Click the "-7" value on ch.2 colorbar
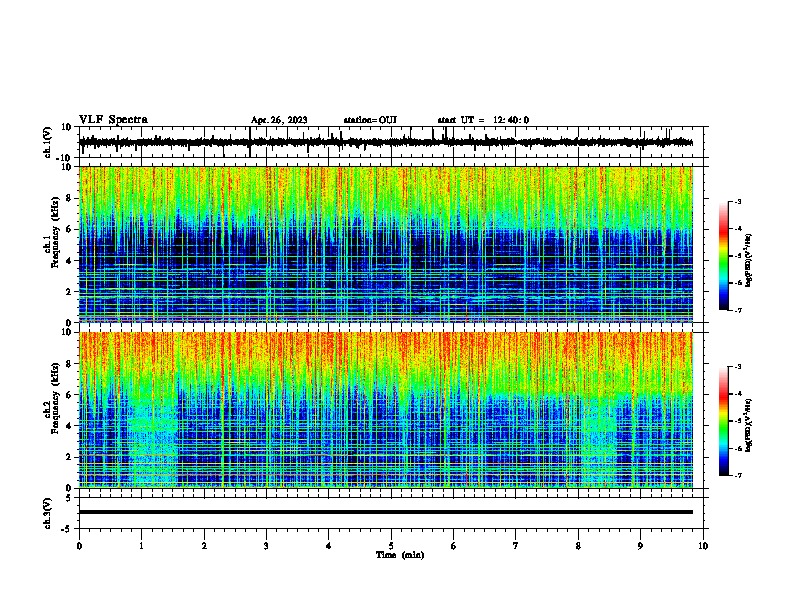The height and width of the screenshot is (612, 792). [737, 475]
